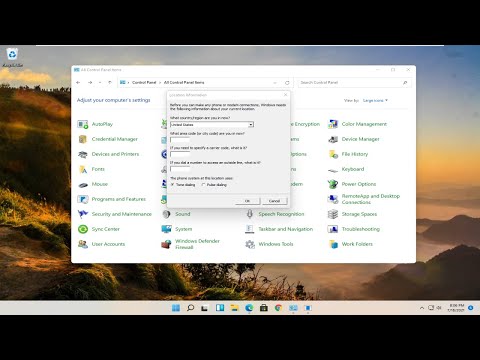Viewport: 480px width, 360px height.
Task: Open the Windows Tools gear icon
Action: 250,244
